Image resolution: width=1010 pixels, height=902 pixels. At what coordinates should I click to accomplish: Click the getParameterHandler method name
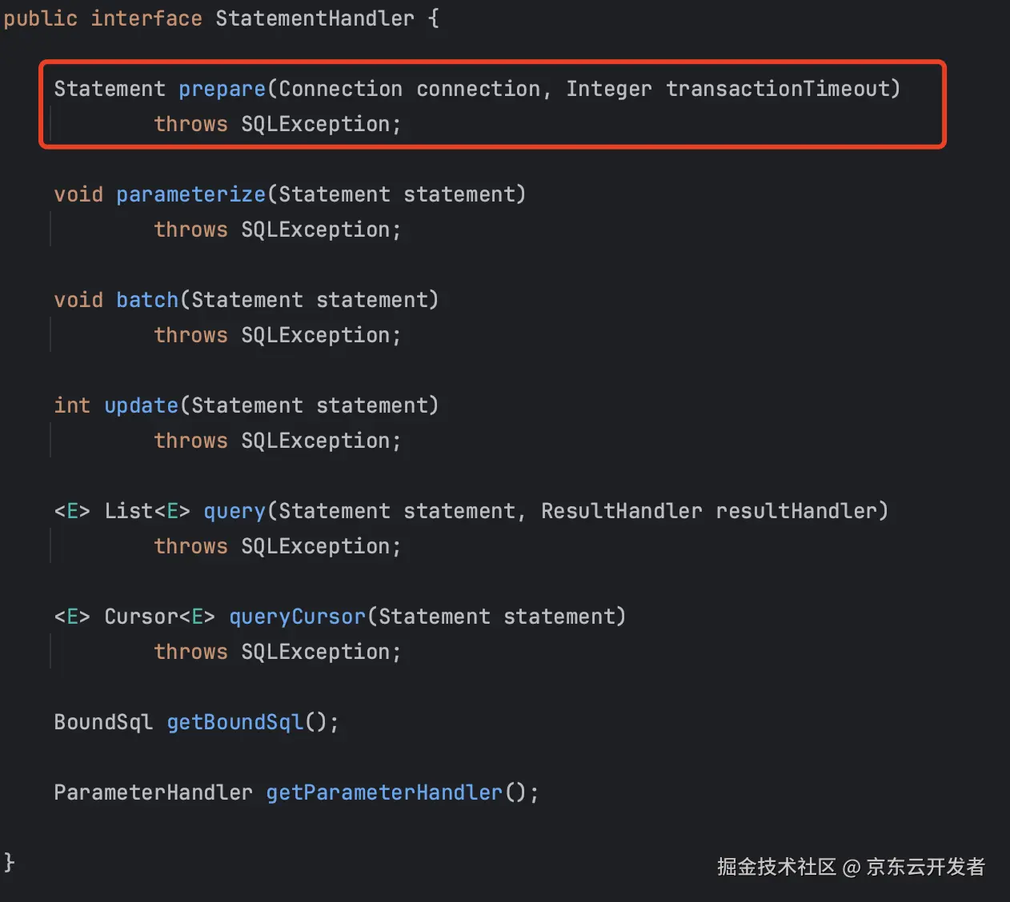click(384, 793)
